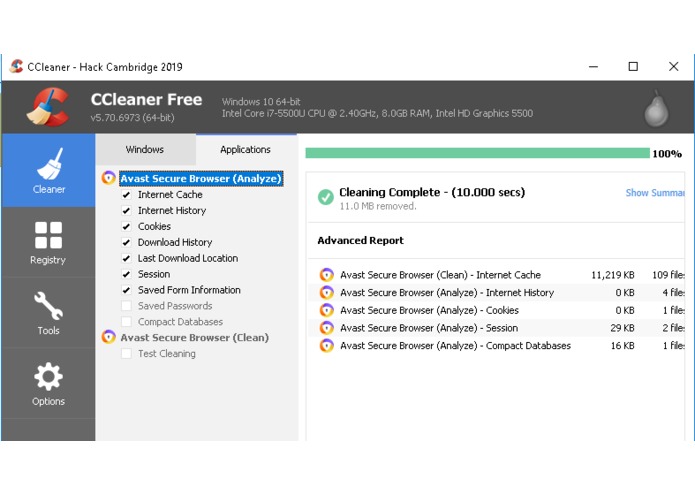This screenshot has height=494, width=695.
Task: Switch to the Applications tab
Action: click(246, 149)
